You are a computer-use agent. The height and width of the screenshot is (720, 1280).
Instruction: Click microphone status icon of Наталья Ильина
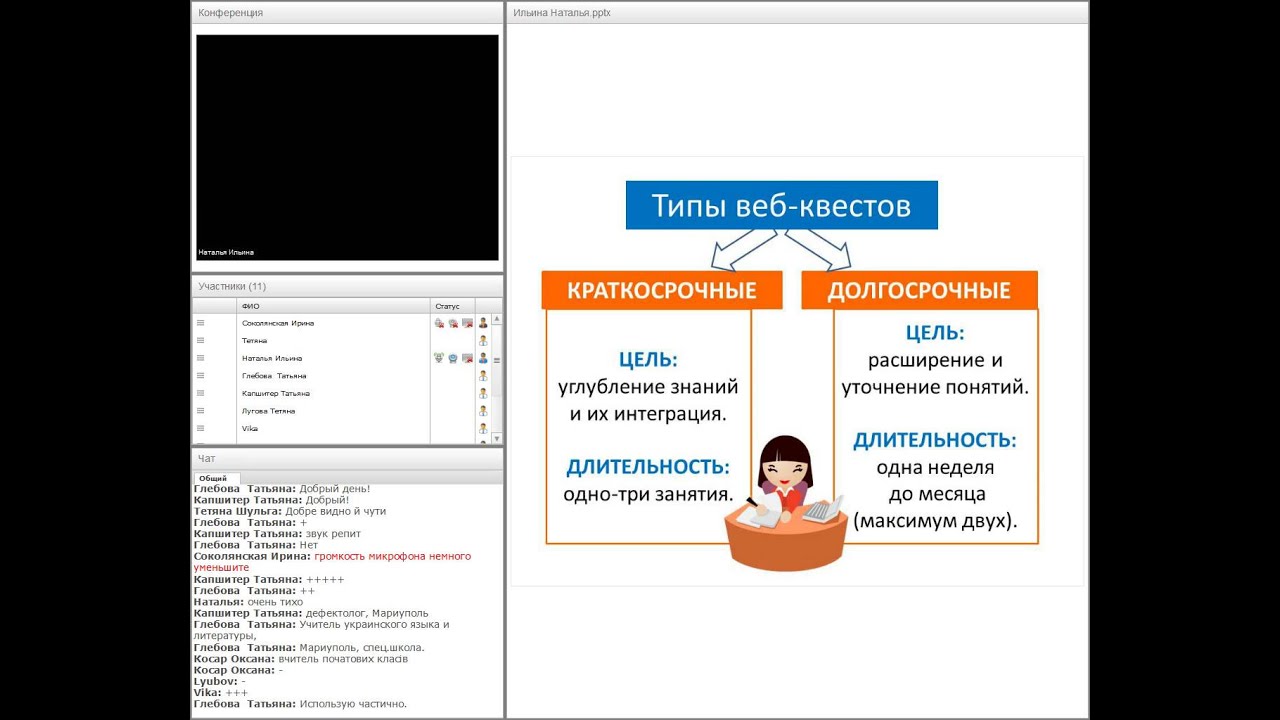pyautogui.click(x=439, y=358)
